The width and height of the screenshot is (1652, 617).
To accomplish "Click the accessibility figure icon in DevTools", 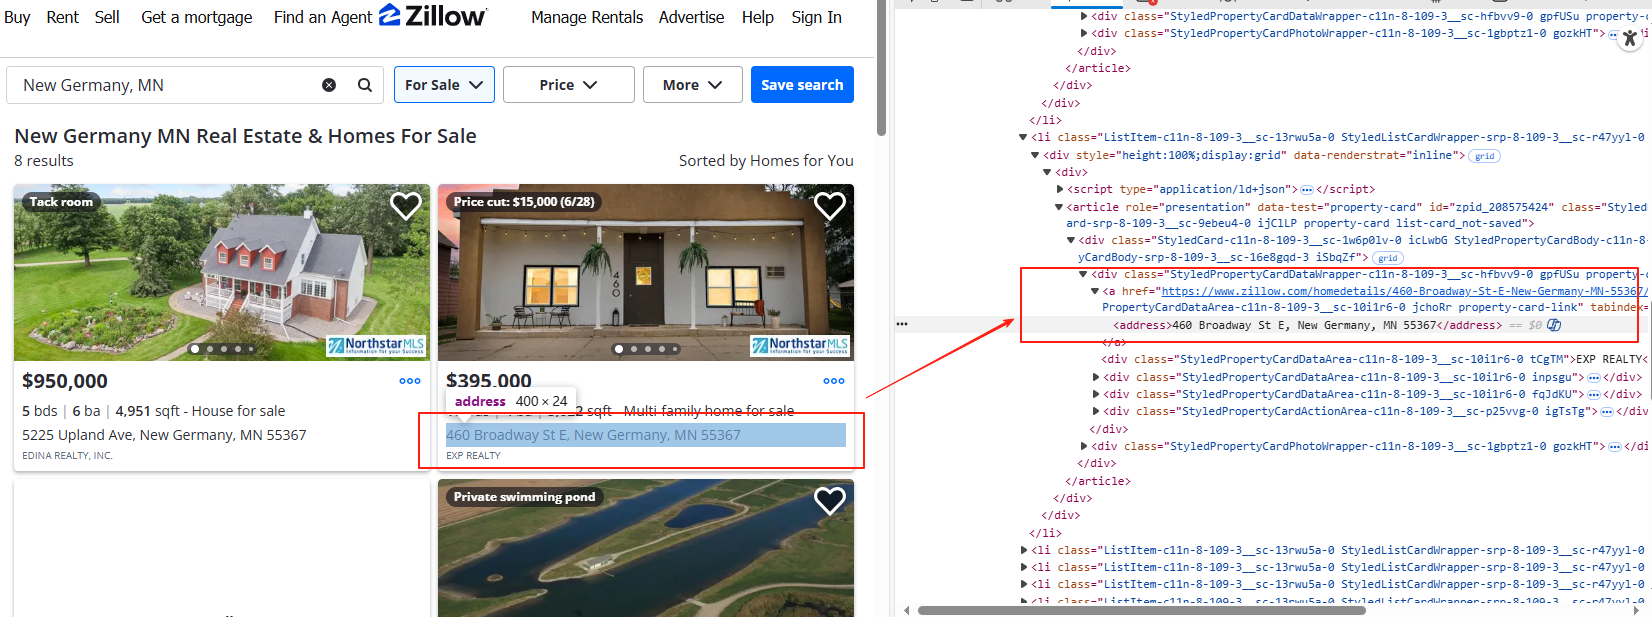I will [x=1630, y=39].
